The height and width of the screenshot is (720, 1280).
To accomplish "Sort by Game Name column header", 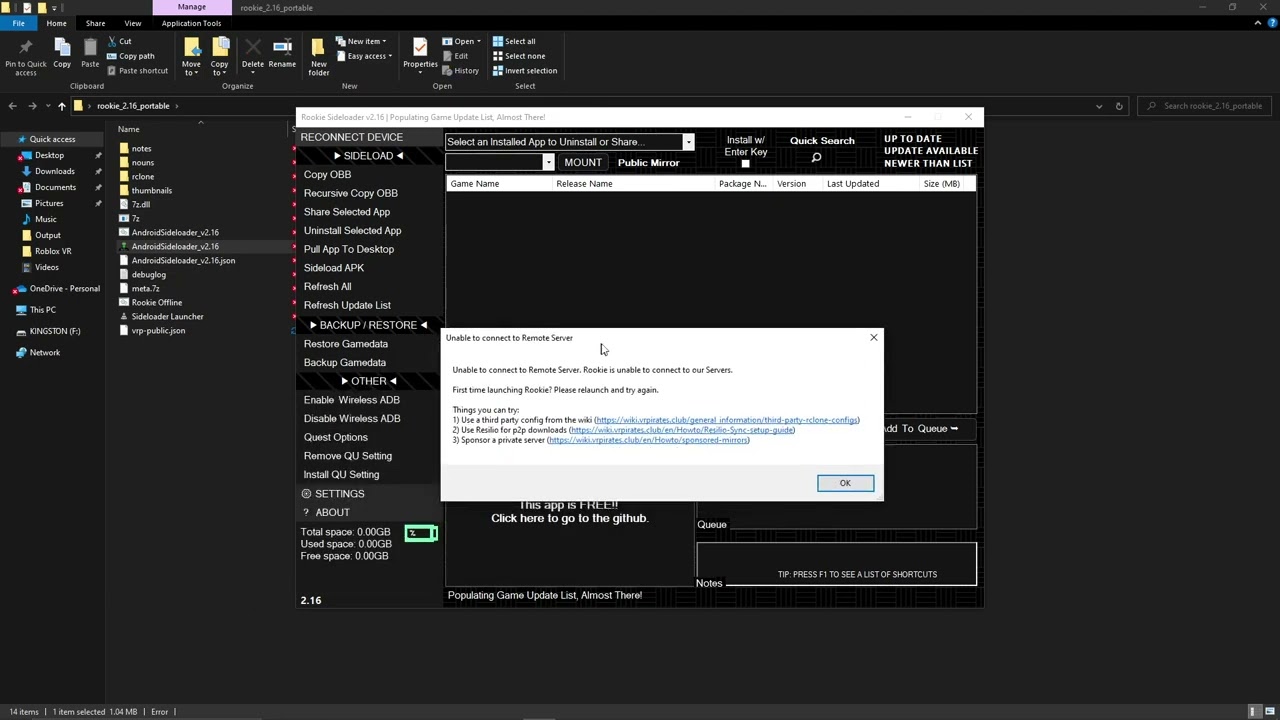I will (x=474, y=184).
